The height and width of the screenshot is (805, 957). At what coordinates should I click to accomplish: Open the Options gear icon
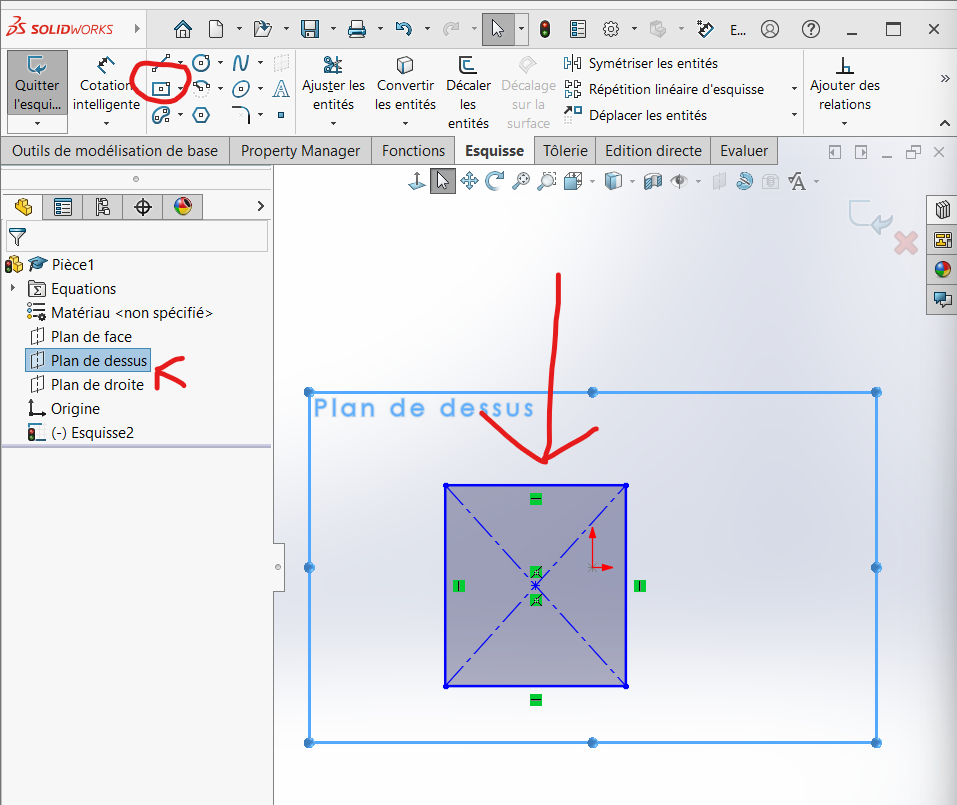610,29
